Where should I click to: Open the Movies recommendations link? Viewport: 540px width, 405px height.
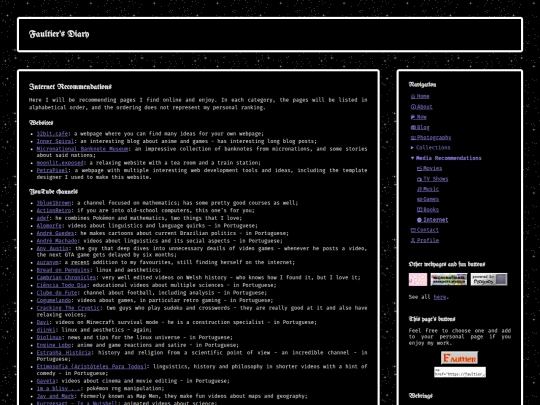429,168
